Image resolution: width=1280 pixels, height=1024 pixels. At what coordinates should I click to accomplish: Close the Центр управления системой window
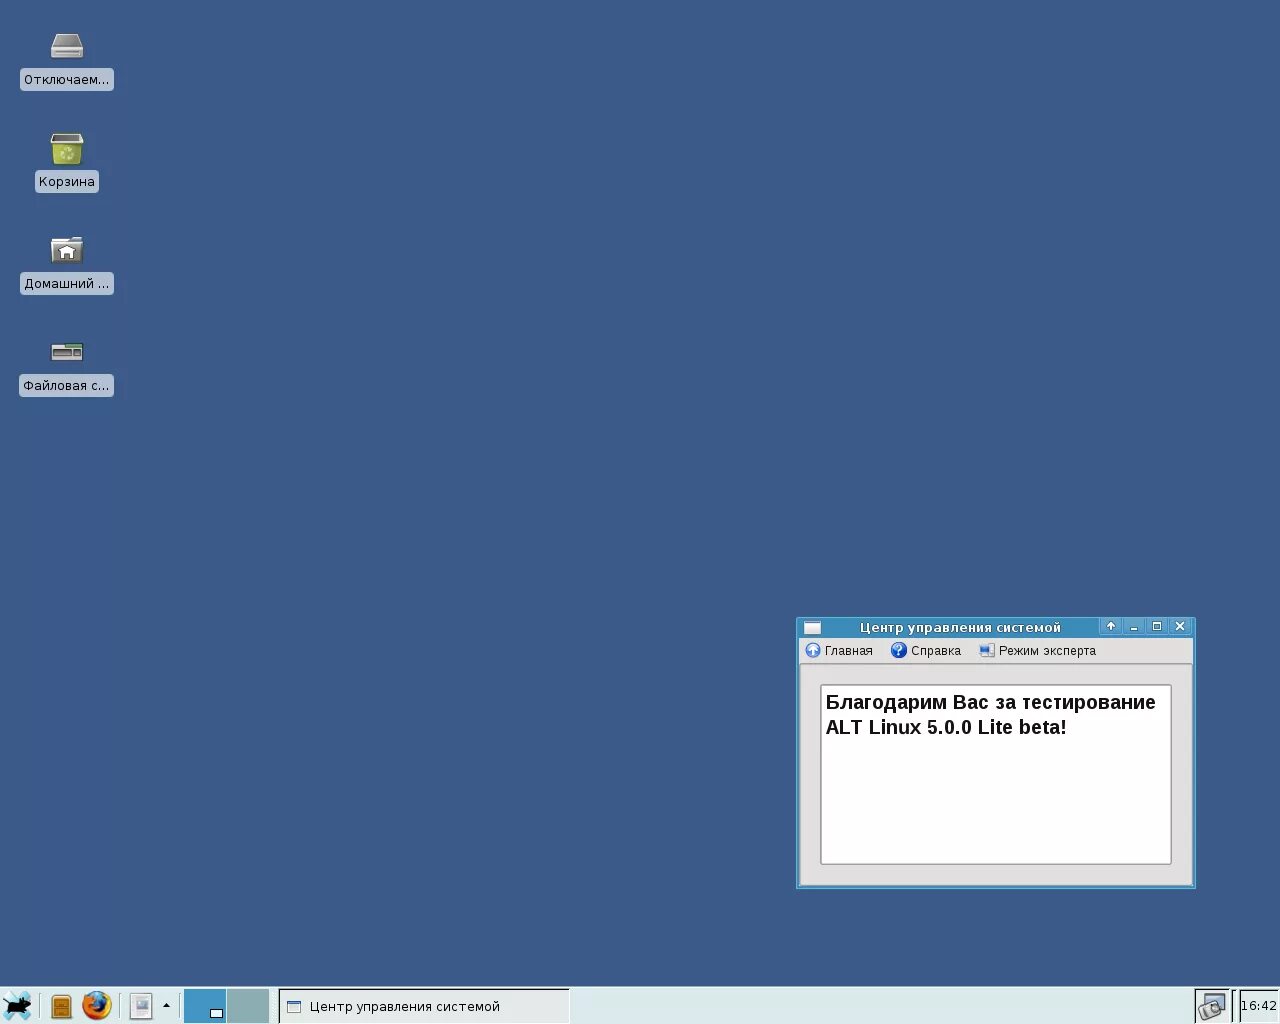pos(1180,627)
